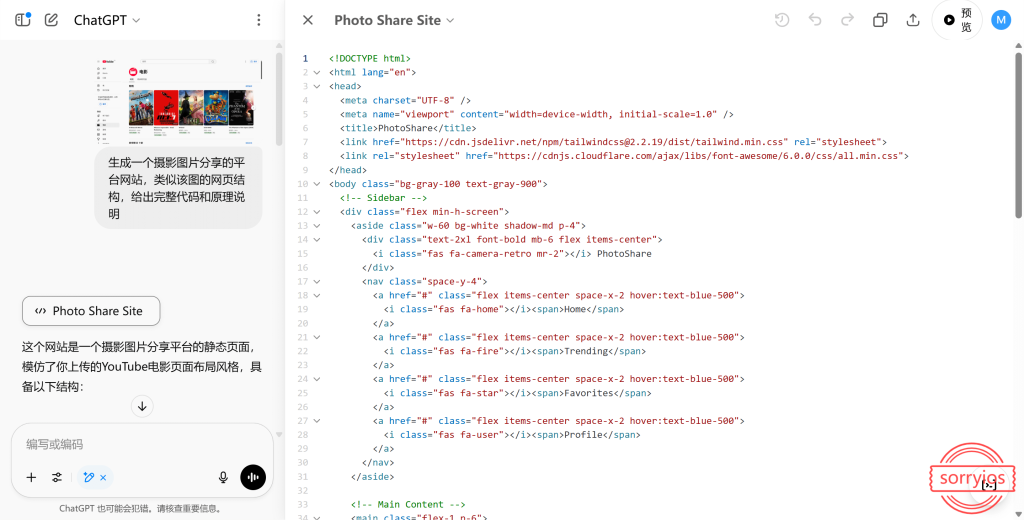Click the 预览 preview button

click(x=957, y=20)
